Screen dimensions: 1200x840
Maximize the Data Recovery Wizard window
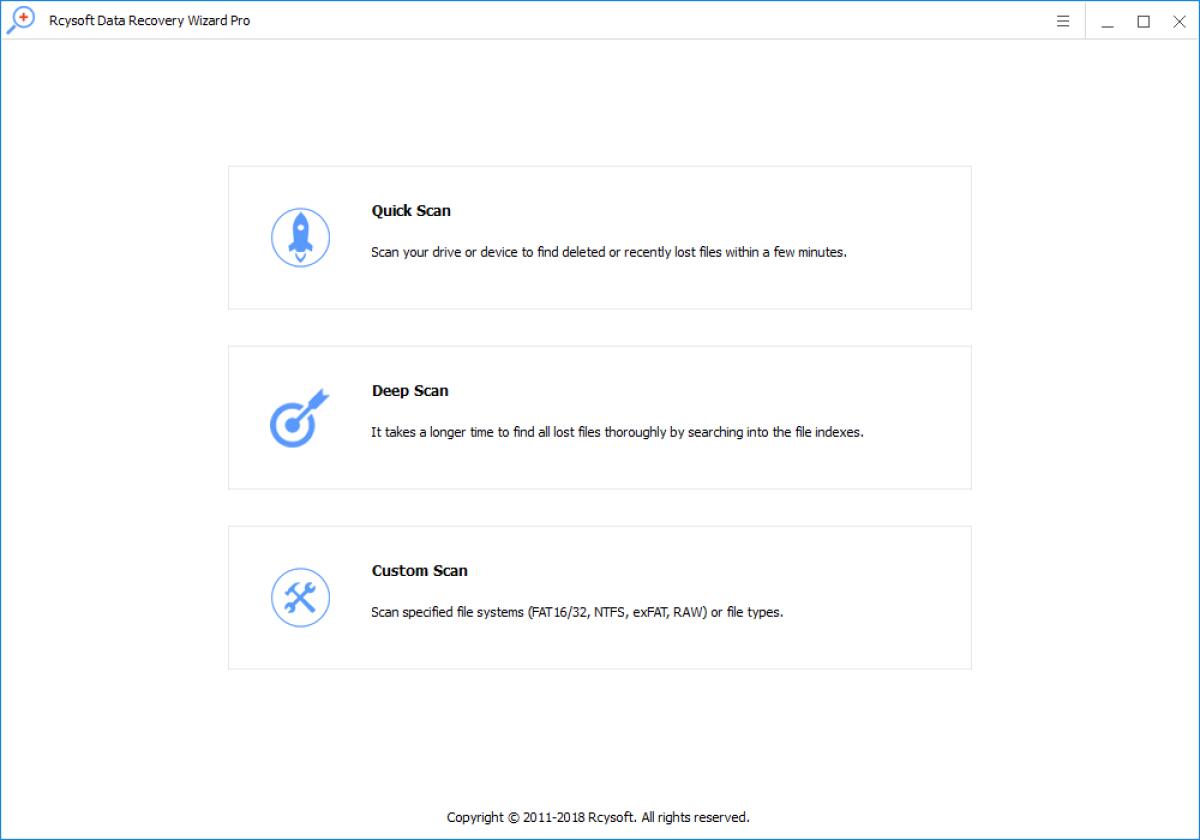[1143, 21]
